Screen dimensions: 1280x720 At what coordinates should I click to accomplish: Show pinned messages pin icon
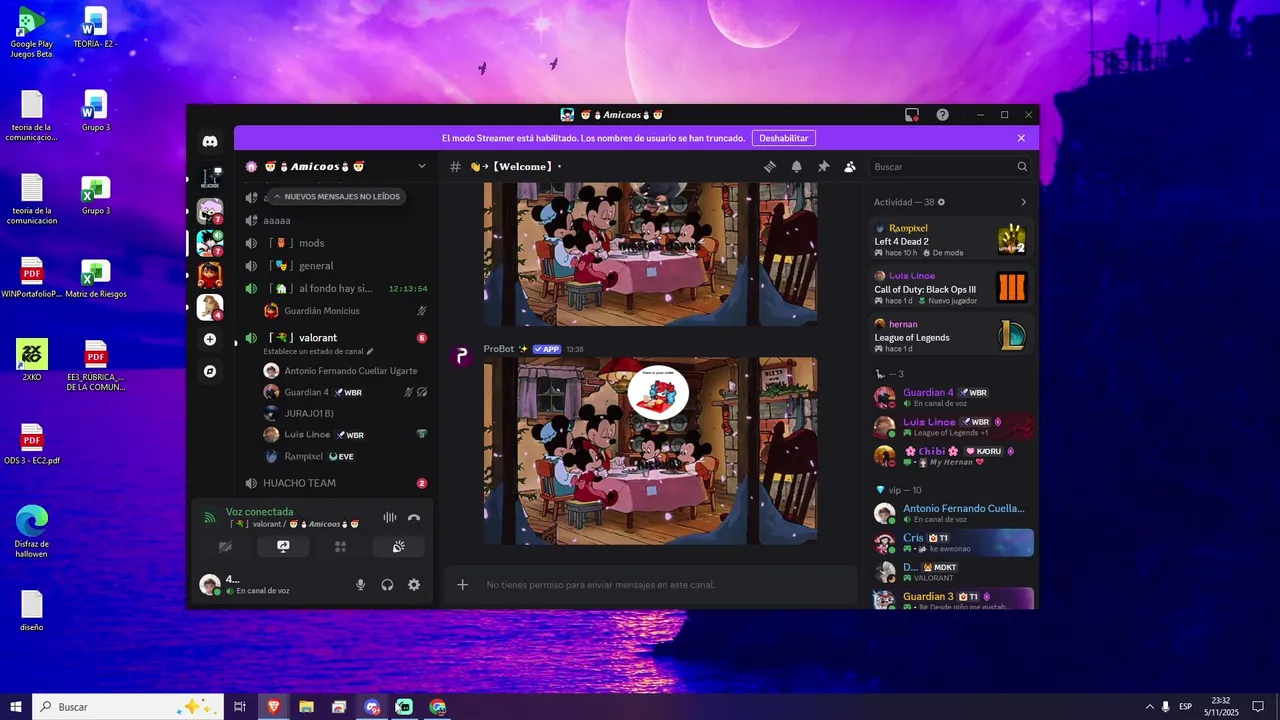(823, 167)
